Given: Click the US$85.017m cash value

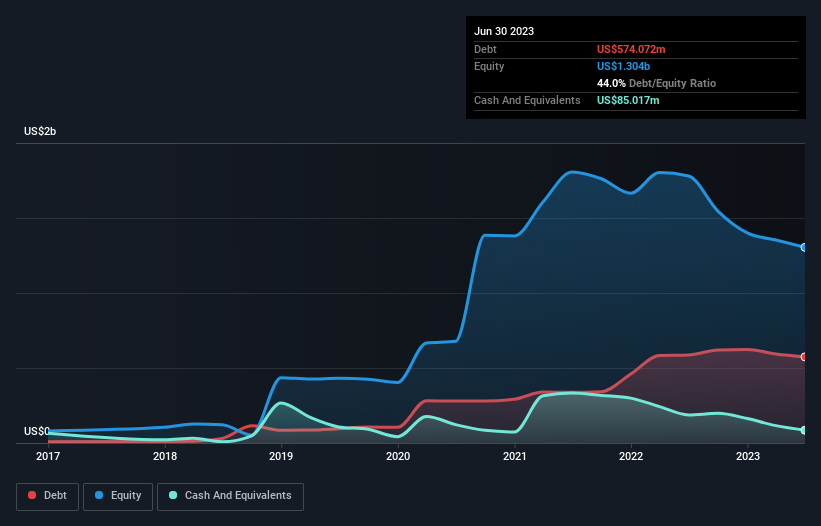Looking at the screenshot, I should (628, 100).
